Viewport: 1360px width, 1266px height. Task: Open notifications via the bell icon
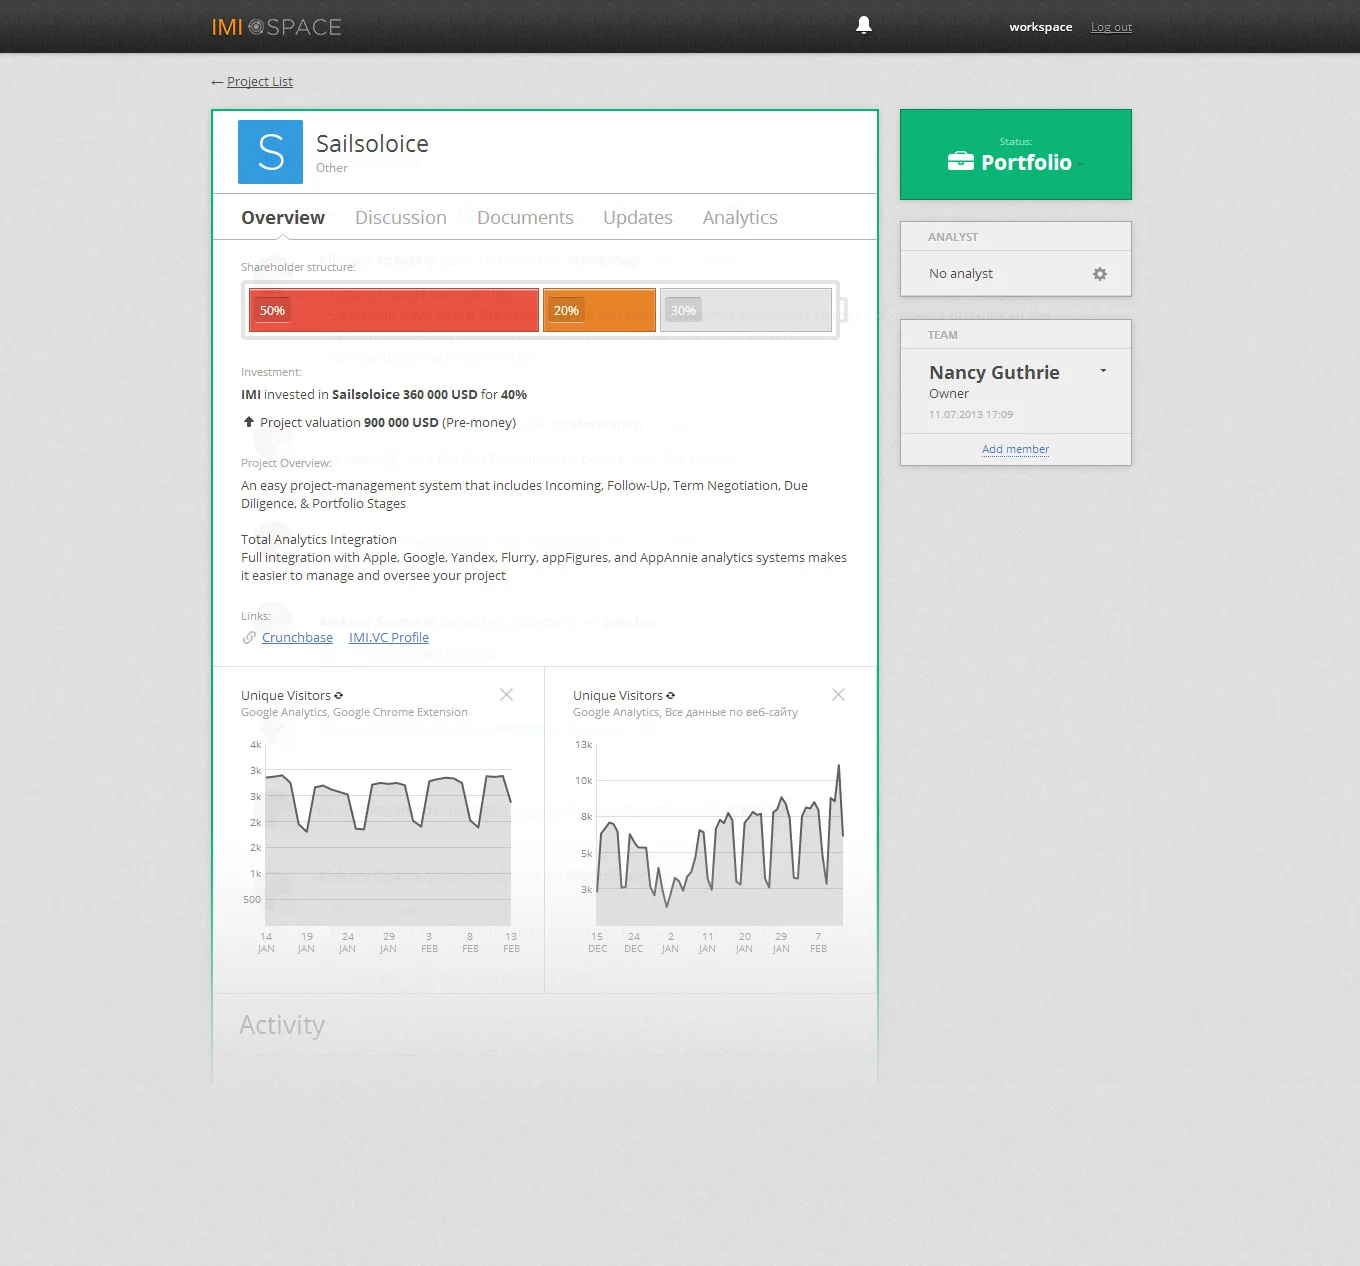[x=864, y=24]
